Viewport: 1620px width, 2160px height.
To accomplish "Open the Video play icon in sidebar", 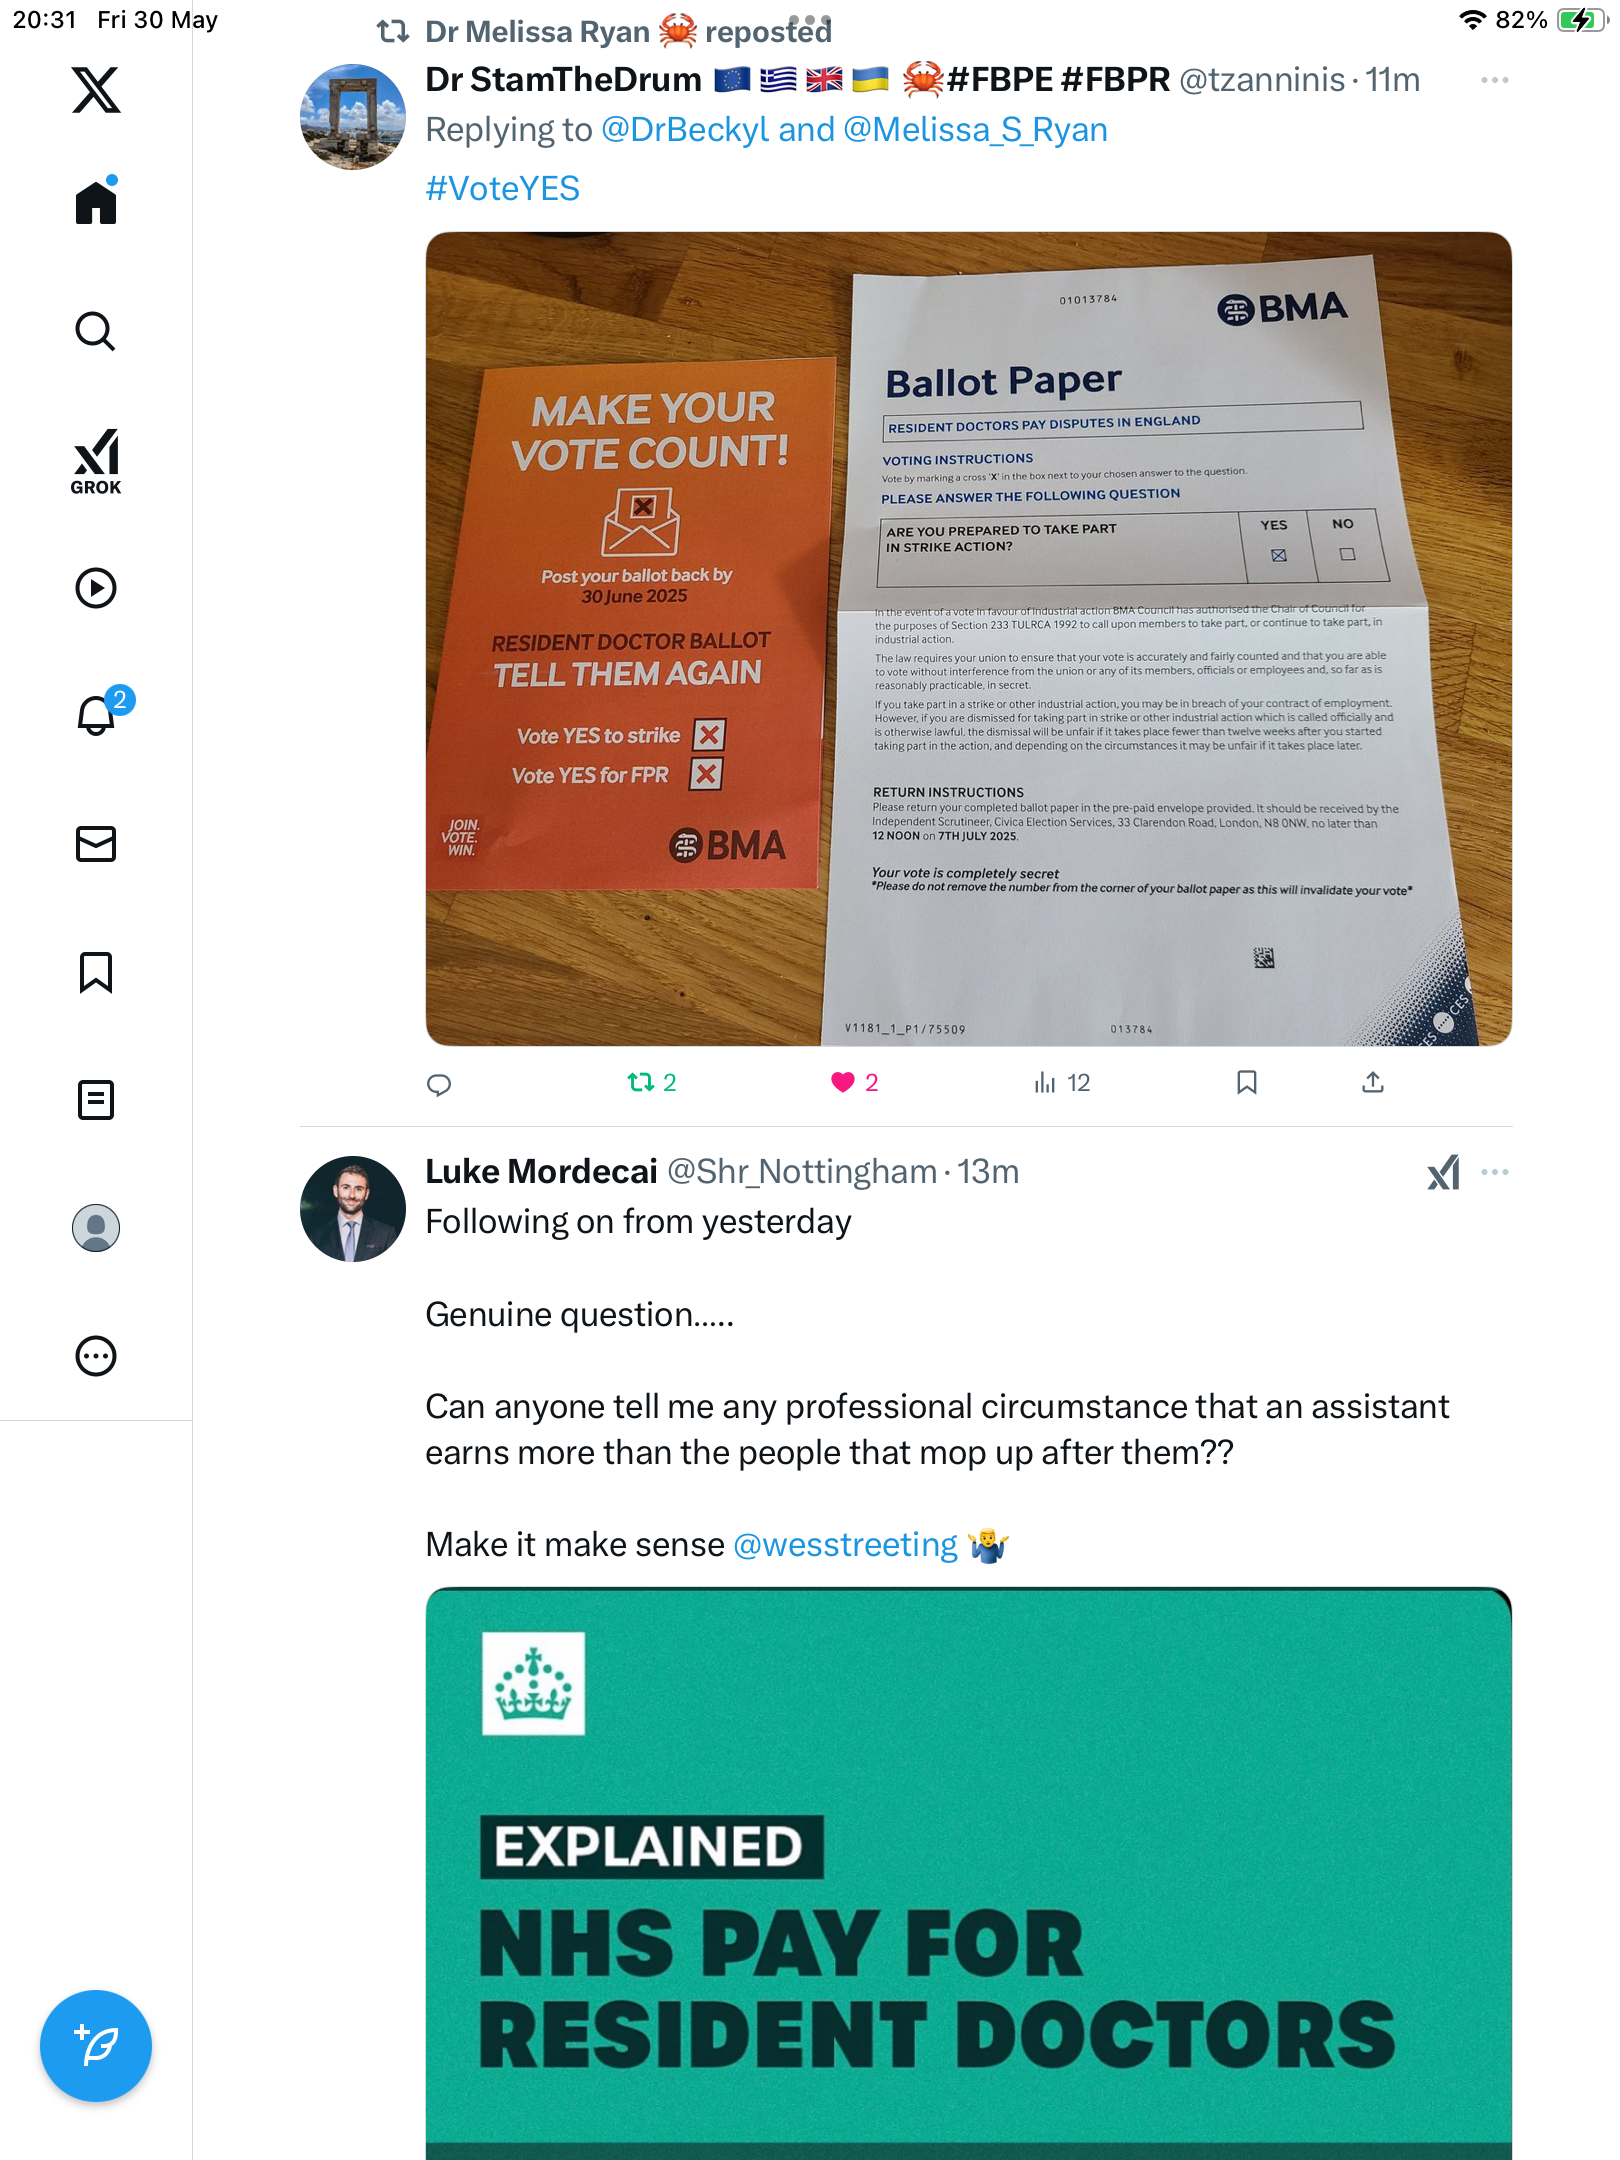I will (96, 588).
